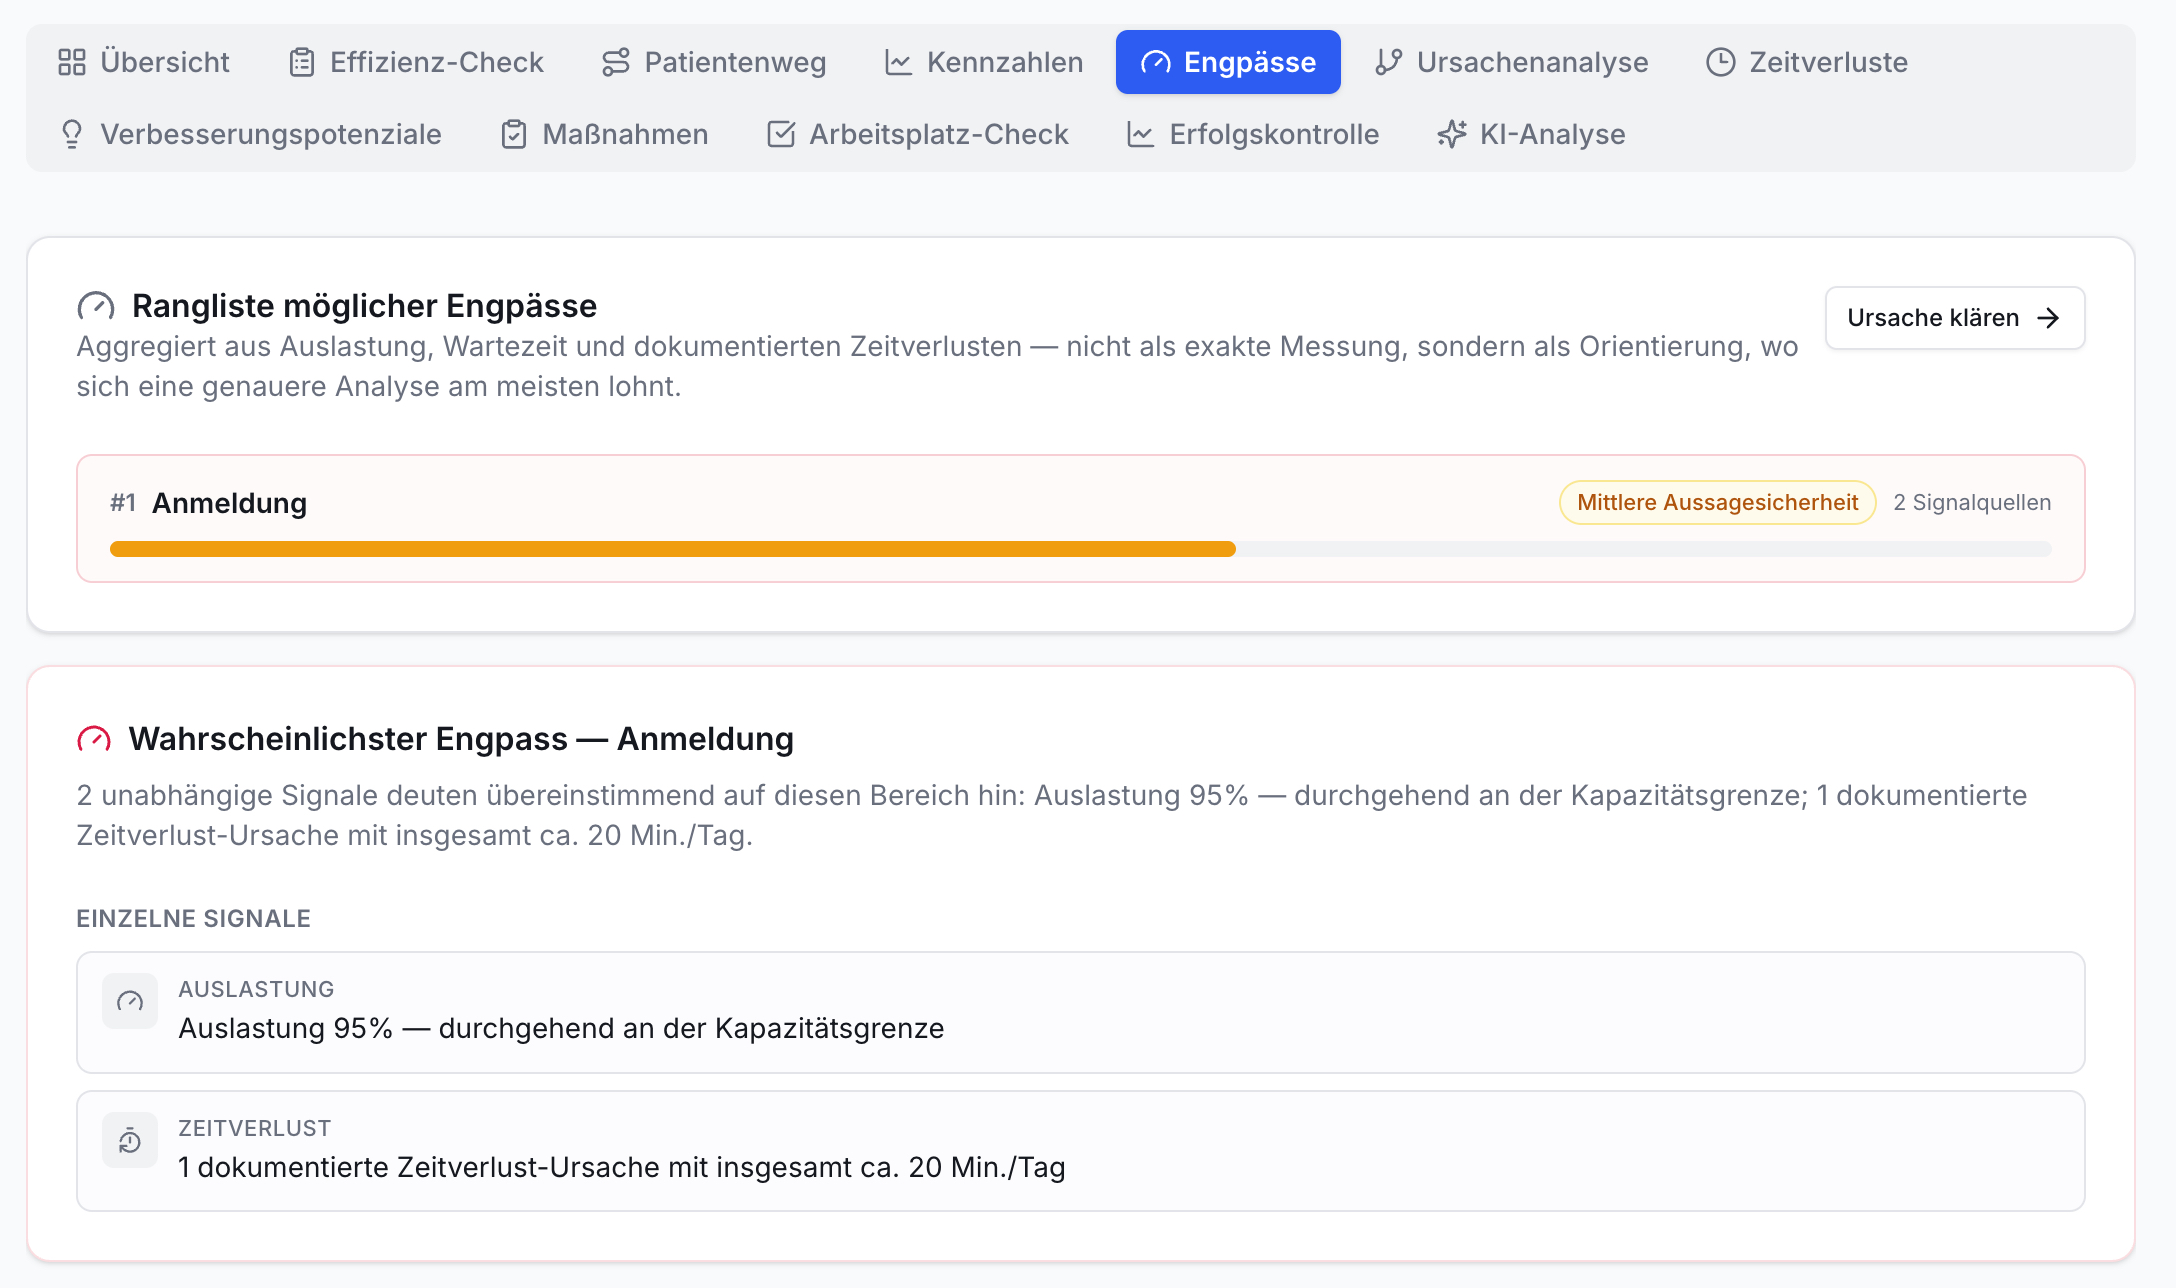Click the red gauge icon beside Wahrscheinlichster Engpass
The height and width of the screenshot is (1288, 2176).
[x=94, y=739]
